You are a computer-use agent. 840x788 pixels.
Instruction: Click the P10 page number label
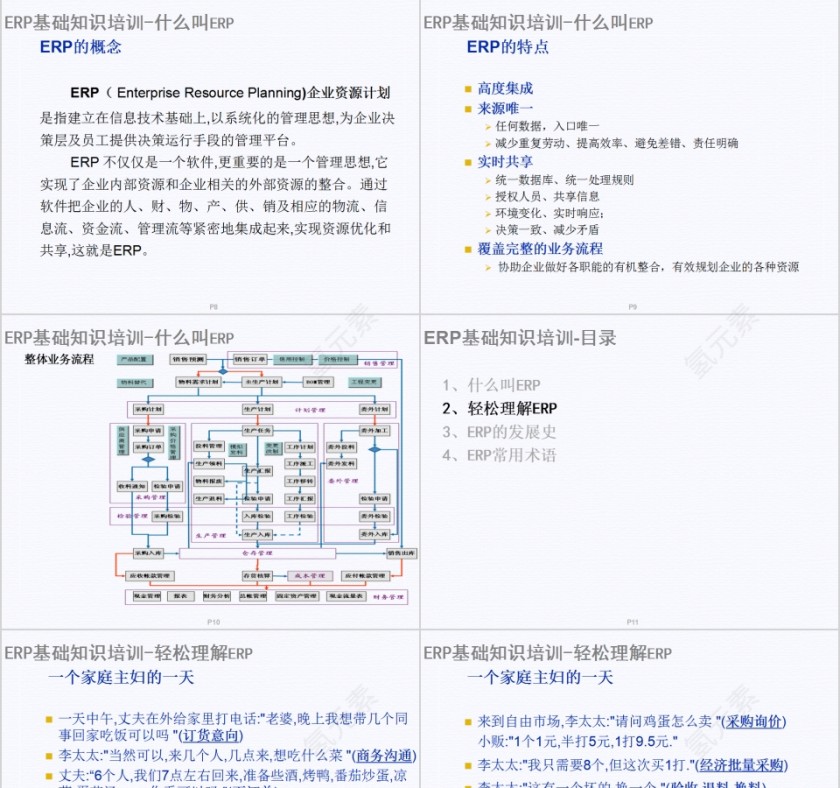click(x=213, y=620)
